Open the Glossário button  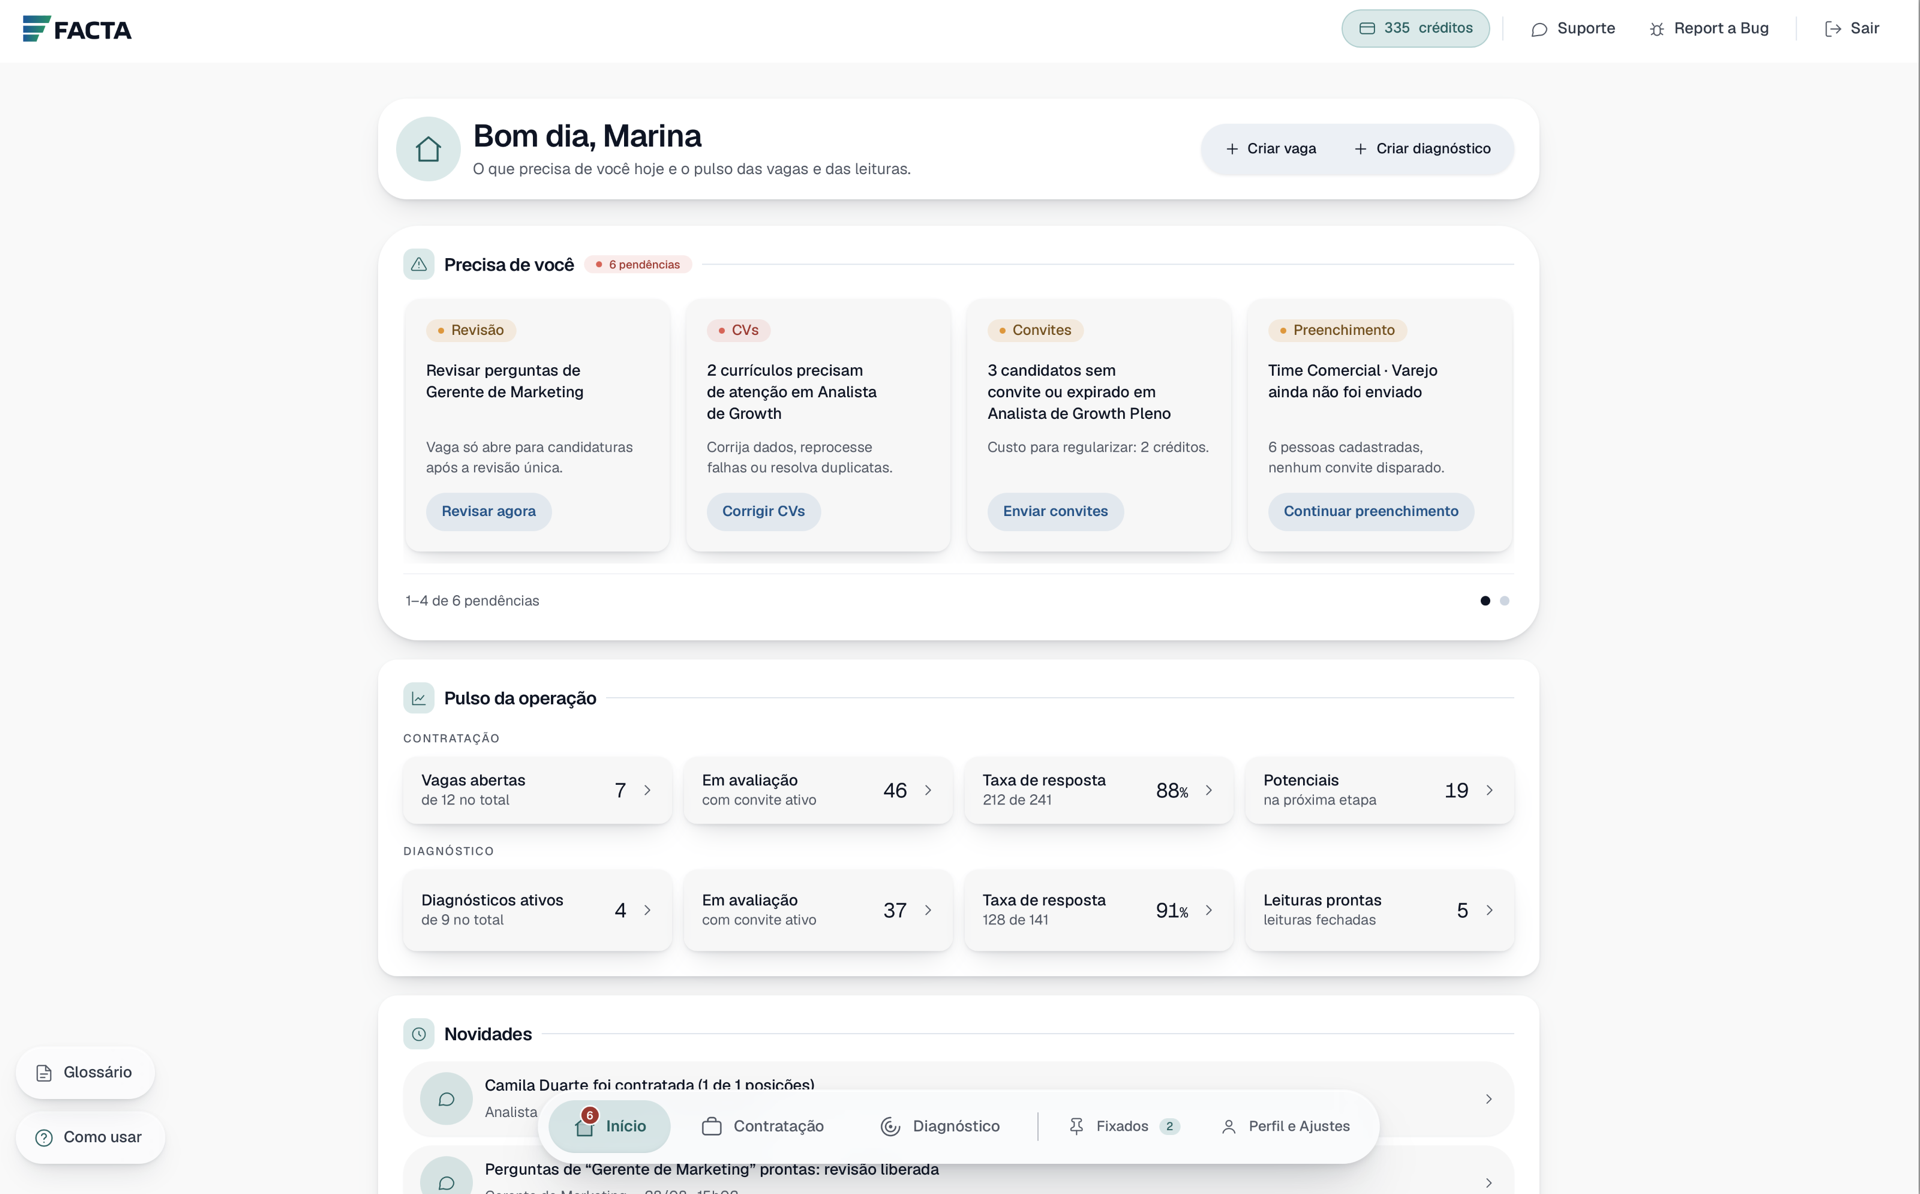coord(85,1072)
